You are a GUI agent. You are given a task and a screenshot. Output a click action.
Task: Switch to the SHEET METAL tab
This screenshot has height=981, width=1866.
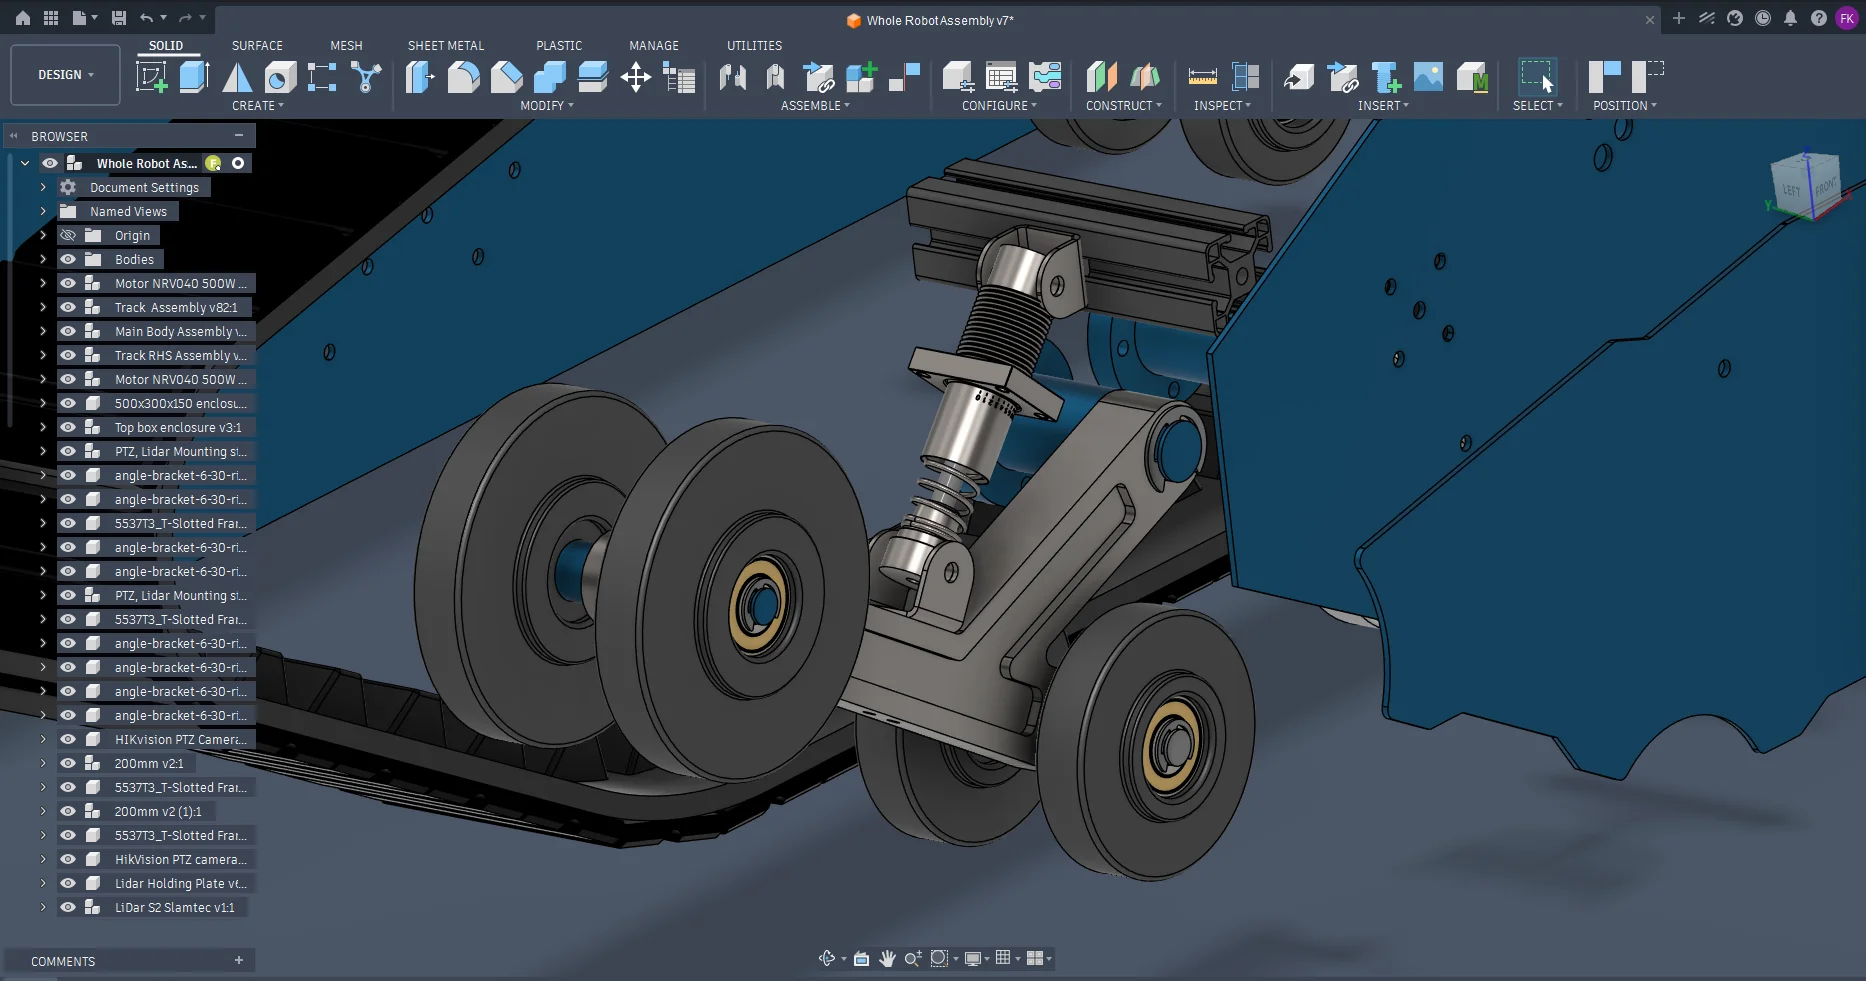click(446, 46)
